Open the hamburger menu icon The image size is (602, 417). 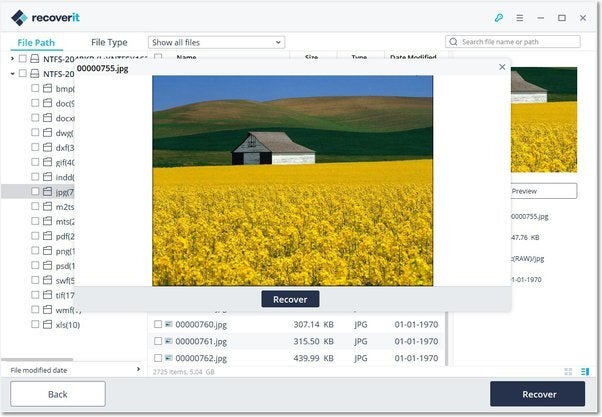click(x=519, y=17)
